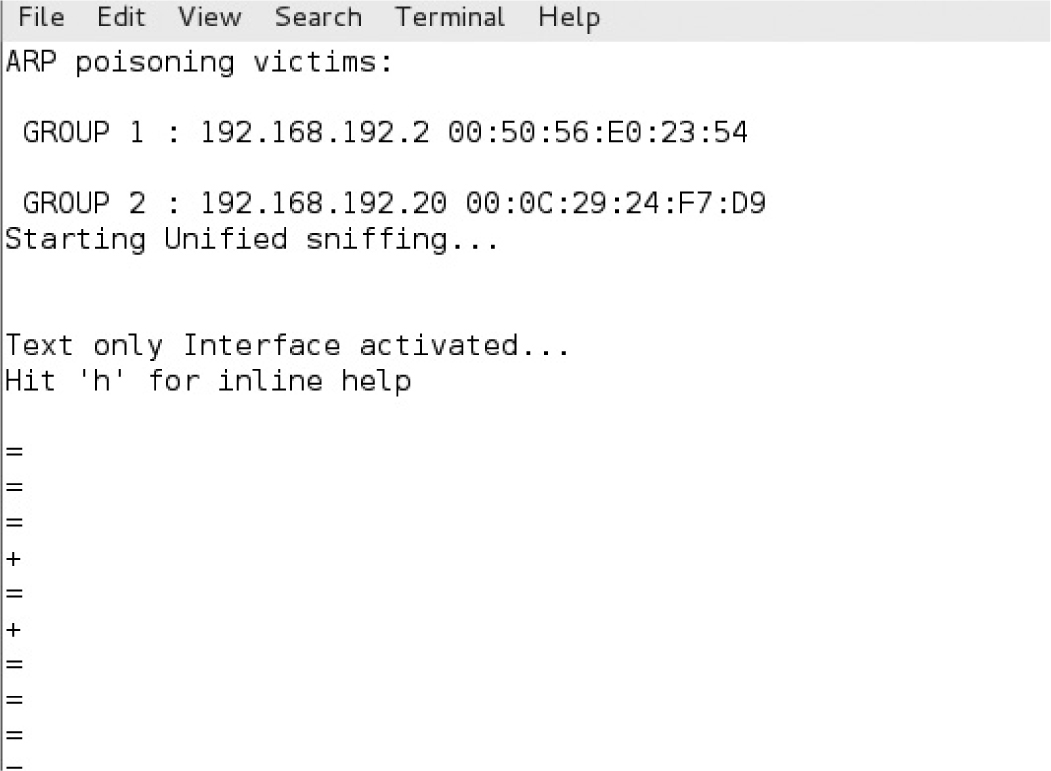Open the Search menu
Image resolution: width=1051 pixels, height=771 pixels.
point(318,18)
